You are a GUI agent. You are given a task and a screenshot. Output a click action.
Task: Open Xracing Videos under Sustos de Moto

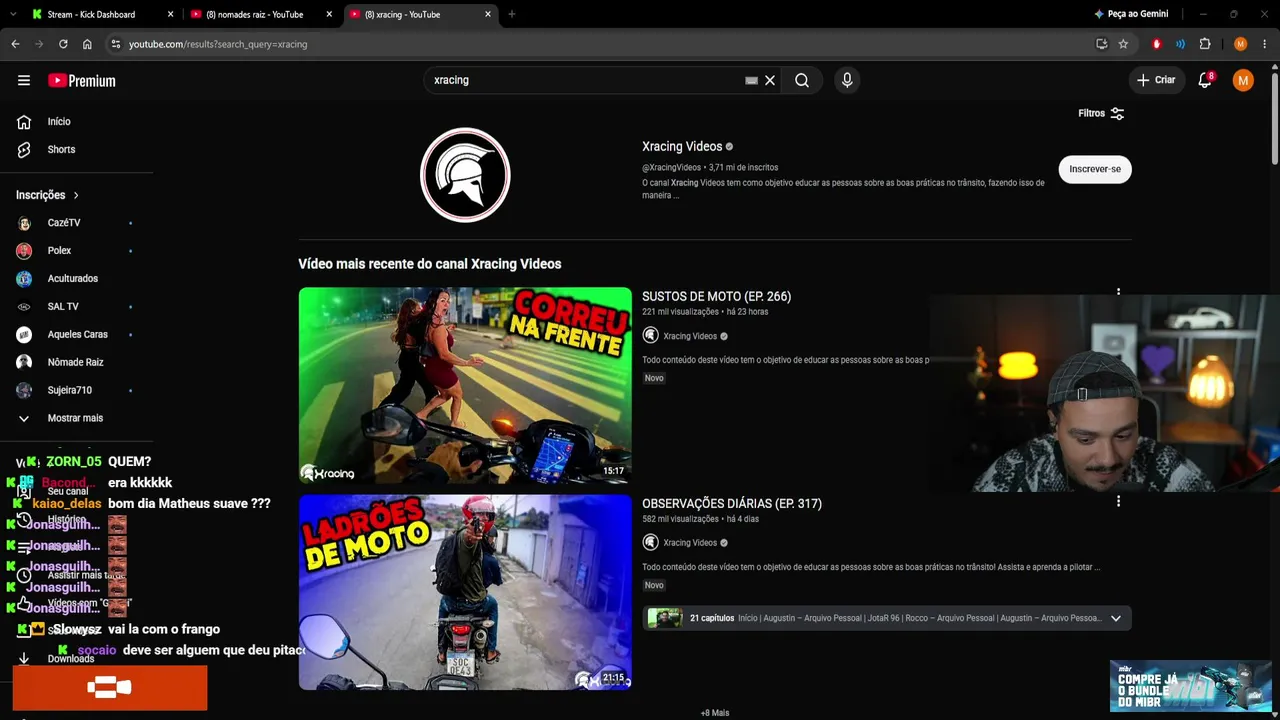pyautogui.click(x=690, y=336)
